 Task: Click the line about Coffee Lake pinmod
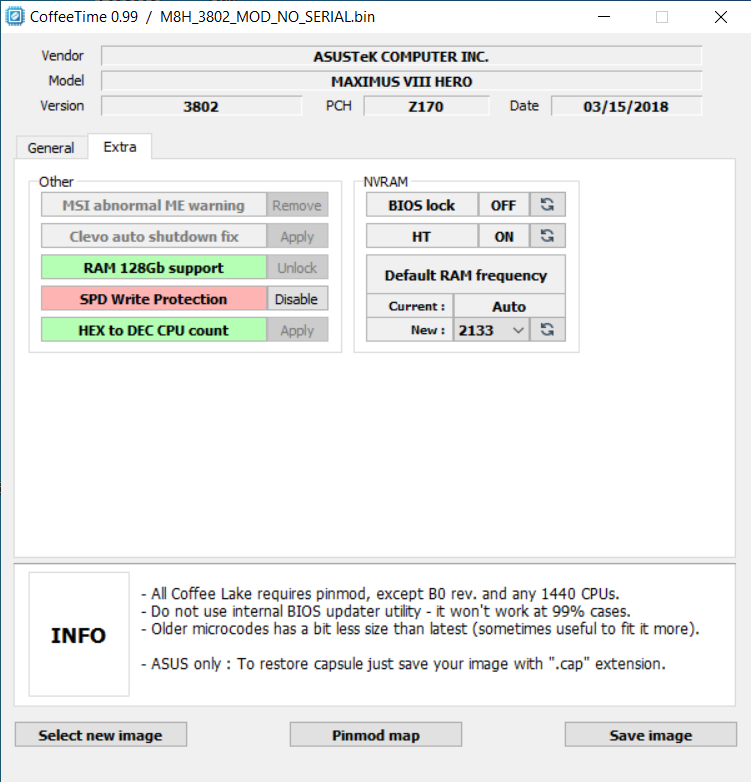point(380,593)
